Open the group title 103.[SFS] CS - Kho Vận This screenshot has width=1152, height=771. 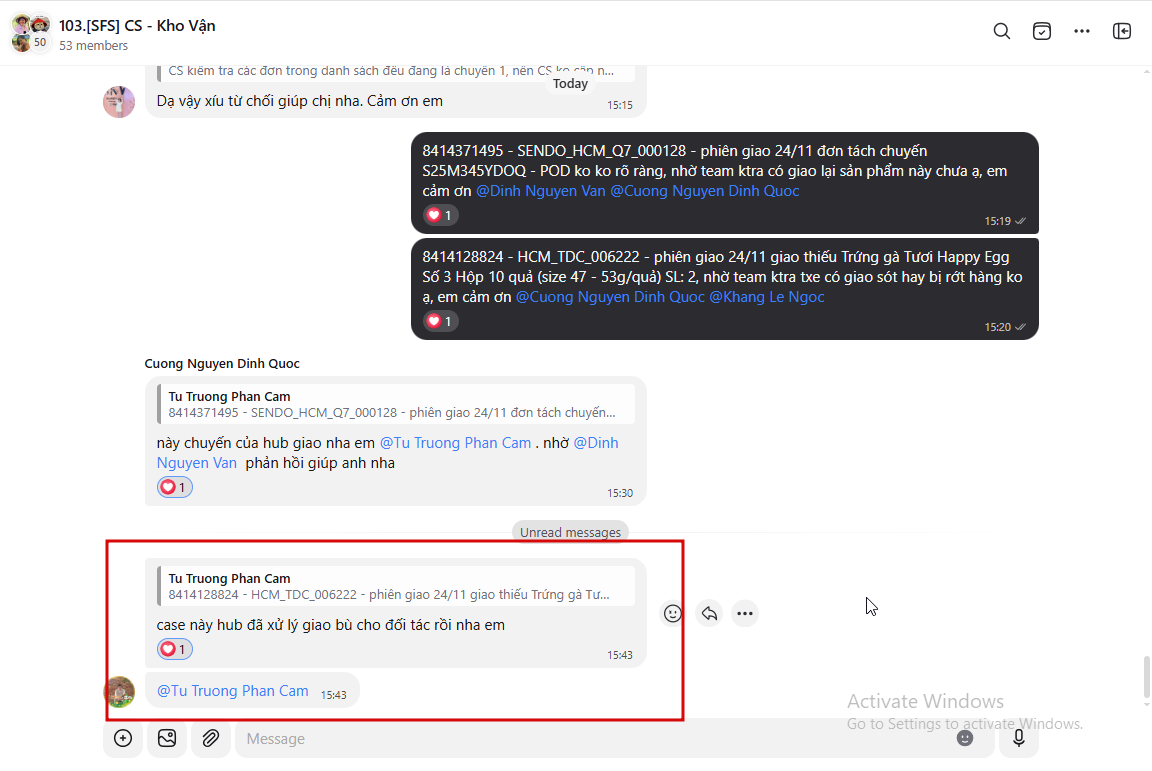click(137, 26)
